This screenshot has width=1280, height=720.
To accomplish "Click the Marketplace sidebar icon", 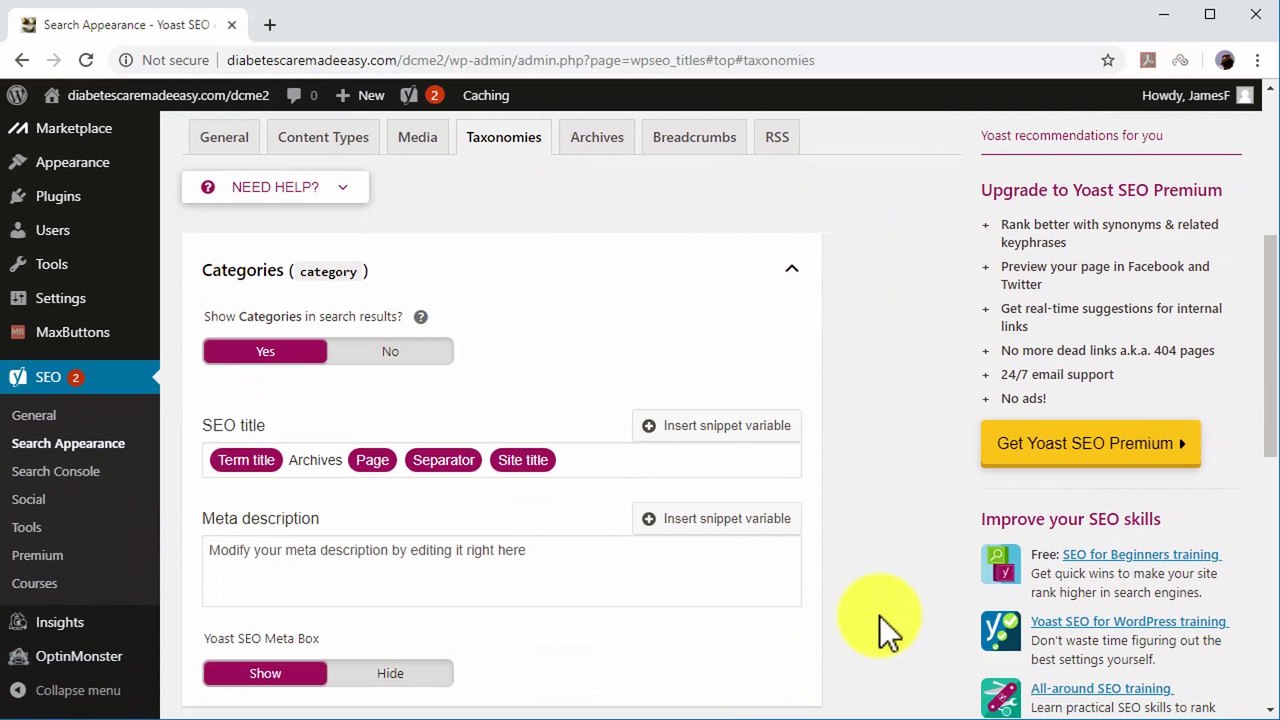I will coord(18,128).
